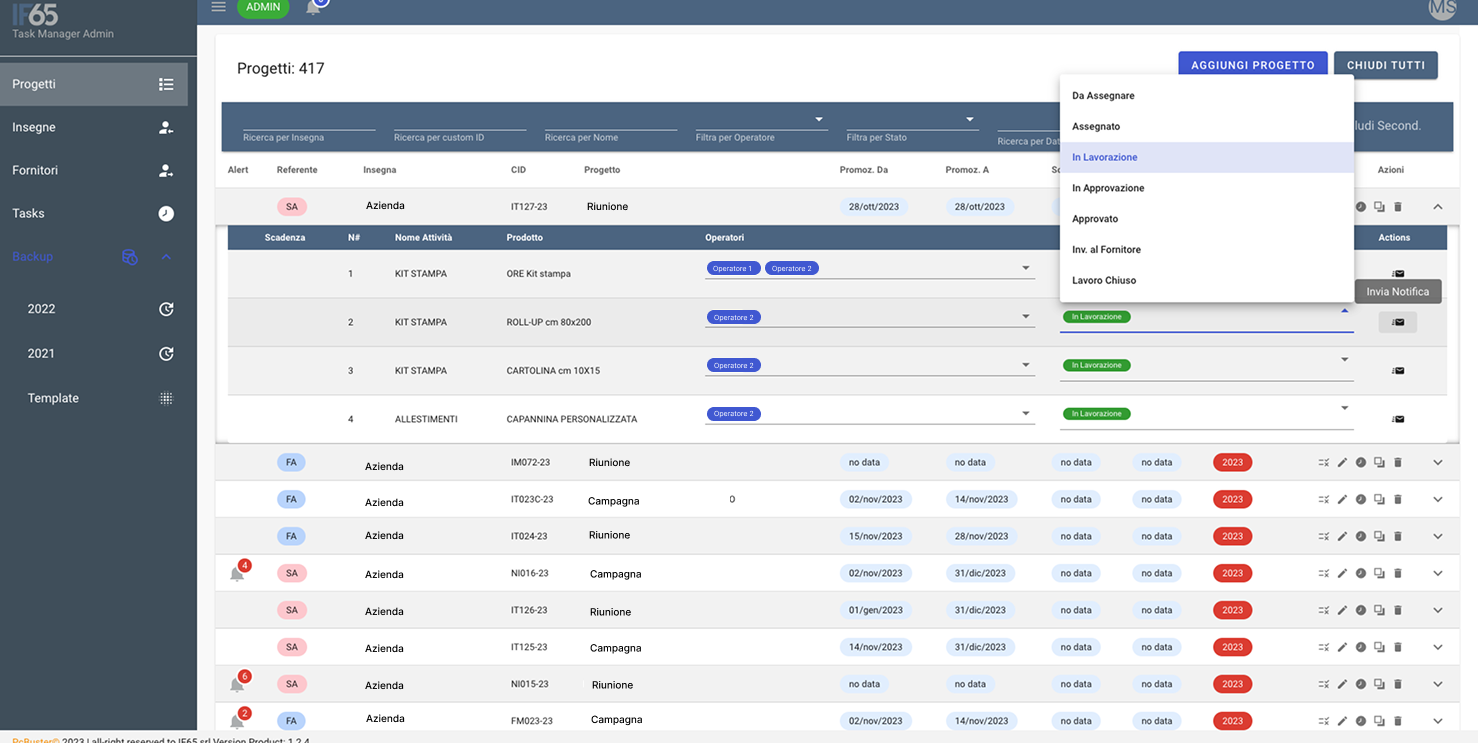Duplicate project IT125-23 via copy icon
Viewport: 1478px width, 743px height.
tap(1379, 647)
